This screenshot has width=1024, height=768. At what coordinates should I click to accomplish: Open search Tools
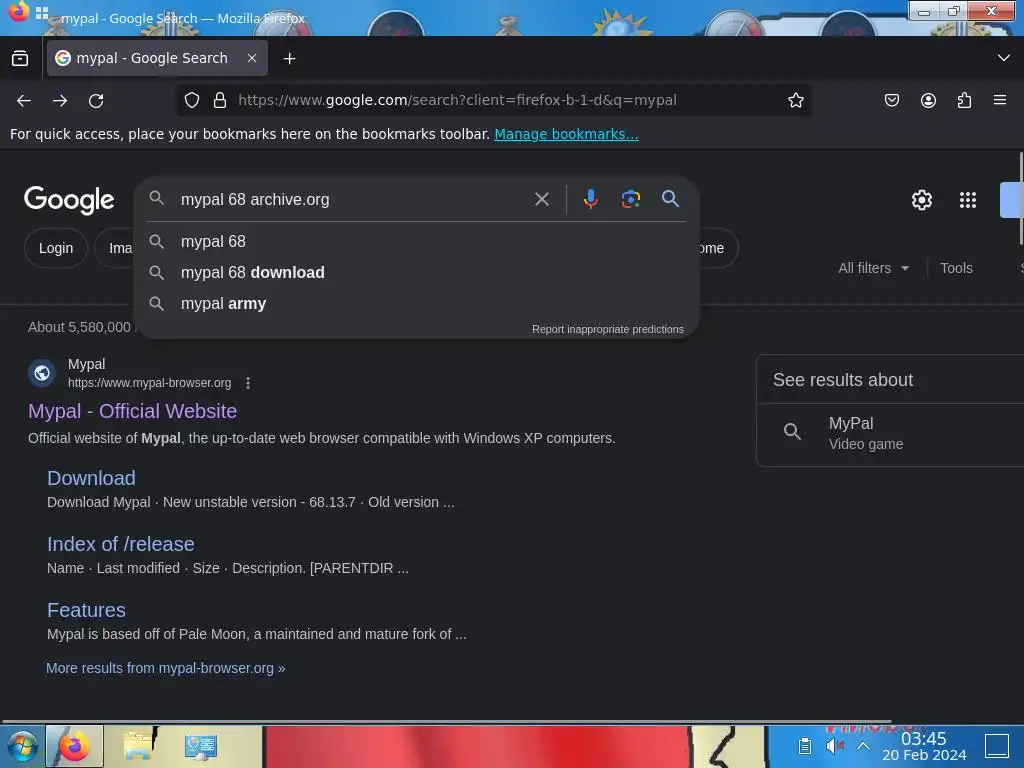pos(956,268)
